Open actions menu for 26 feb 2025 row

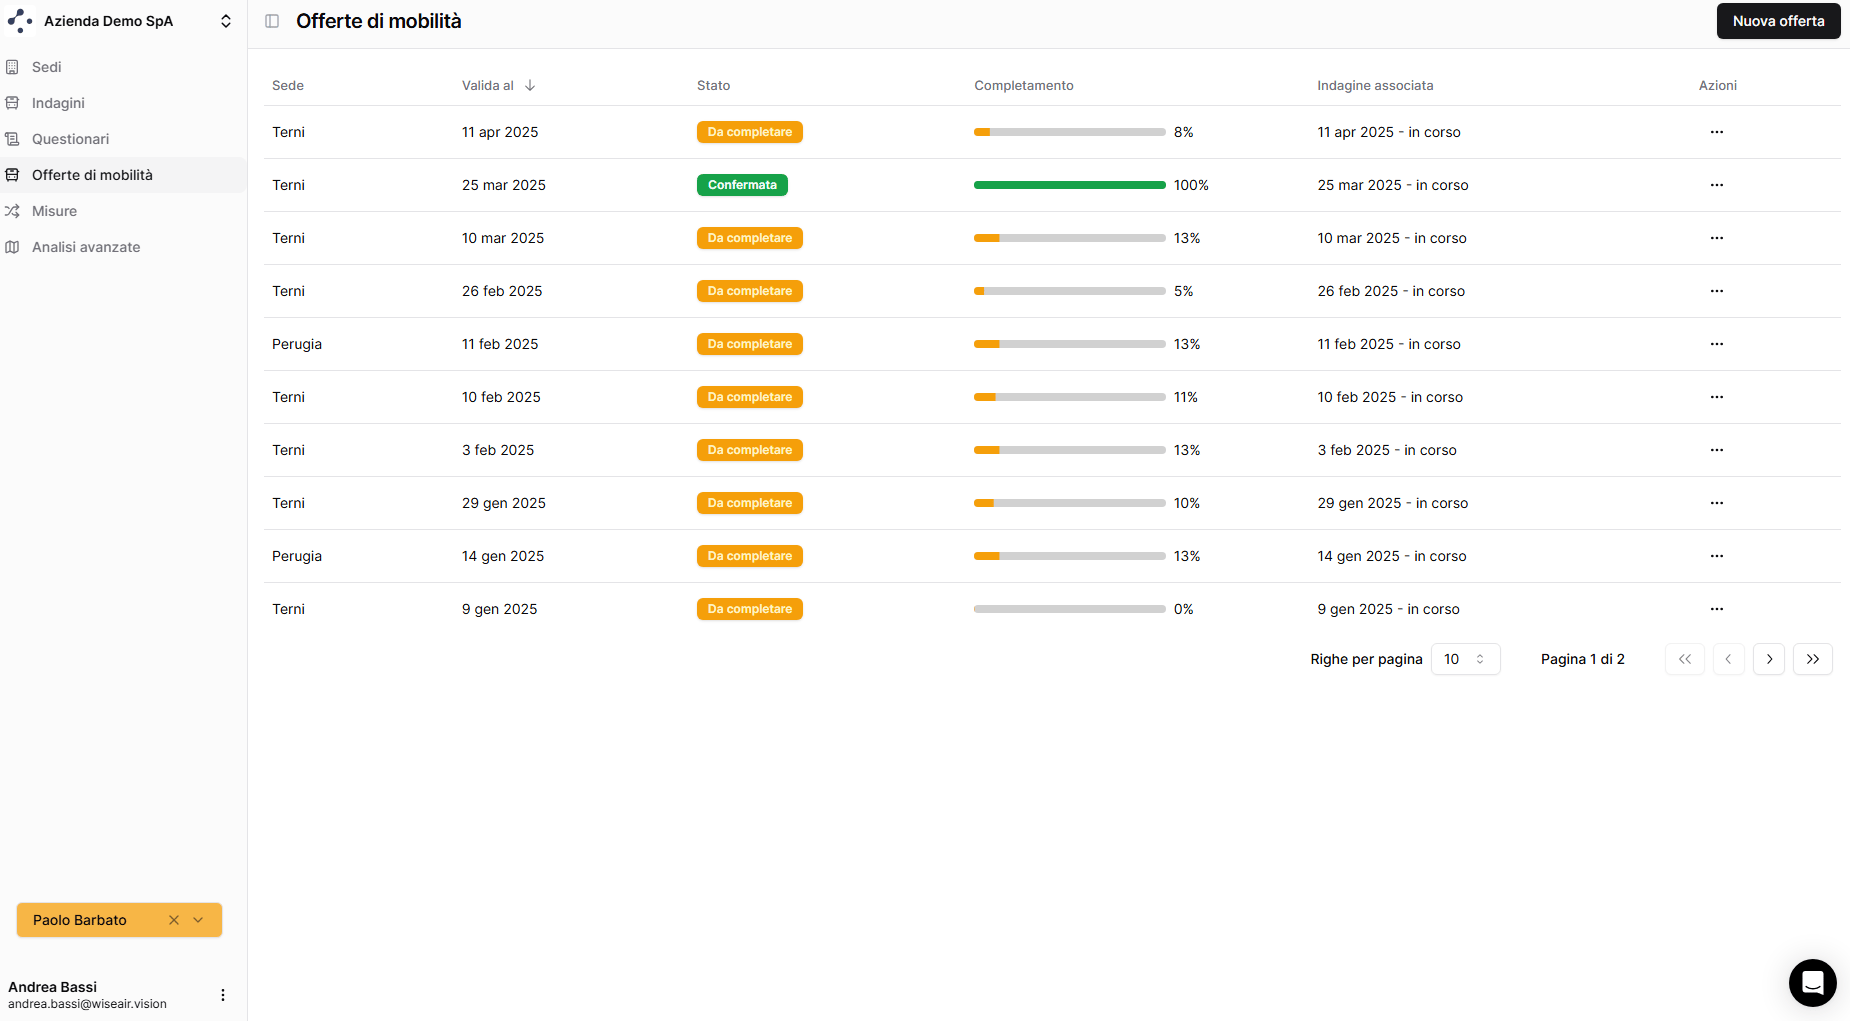1717,291
